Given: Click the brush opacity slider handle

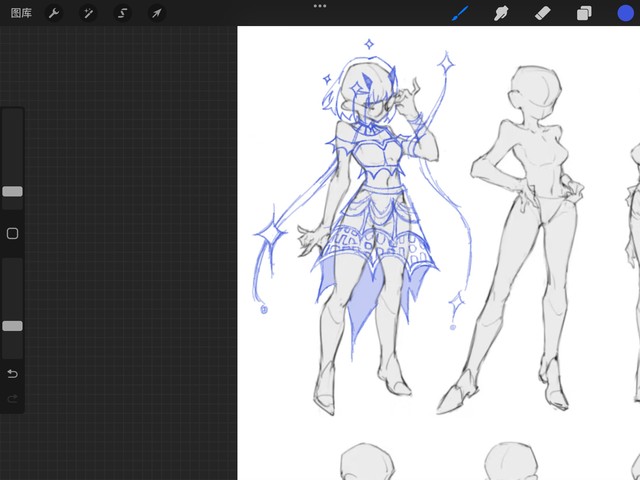Looking at the screenshot, I should [x=12, y=326].
